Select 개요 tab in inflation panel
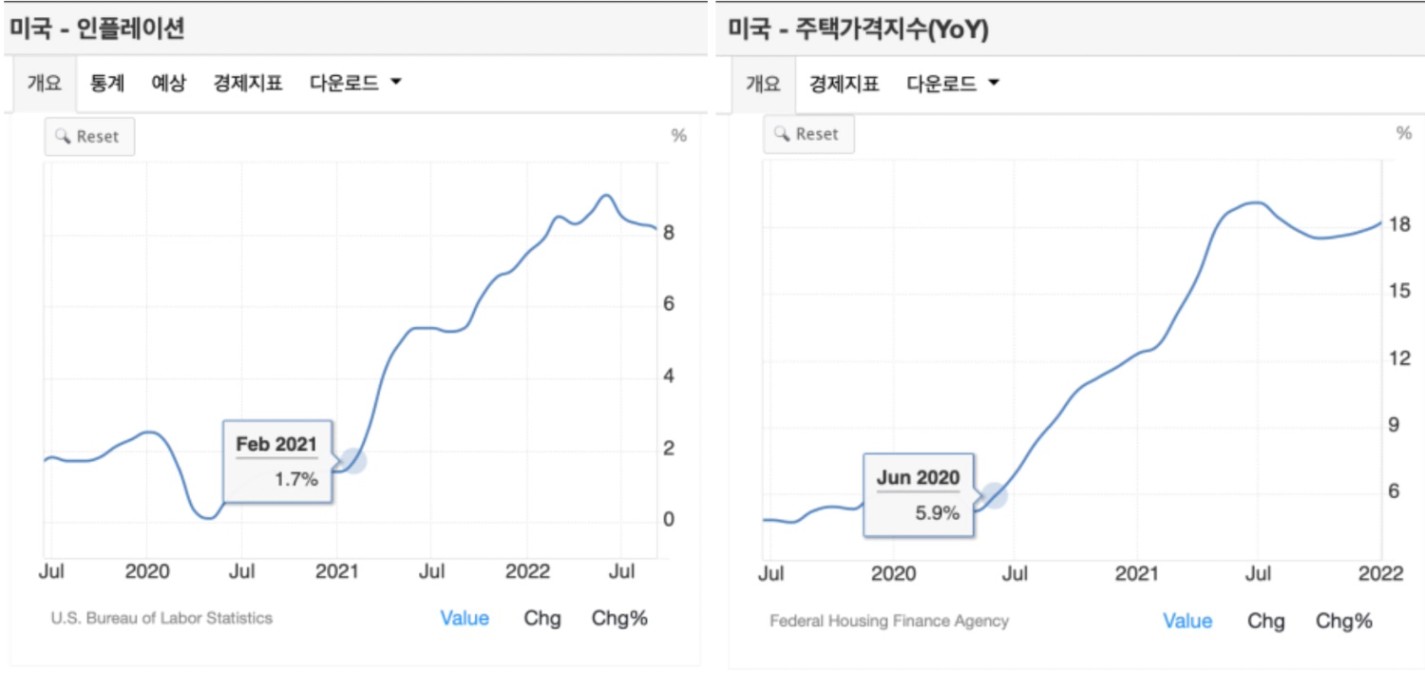 pyautogui.click(x=44, y=83)
